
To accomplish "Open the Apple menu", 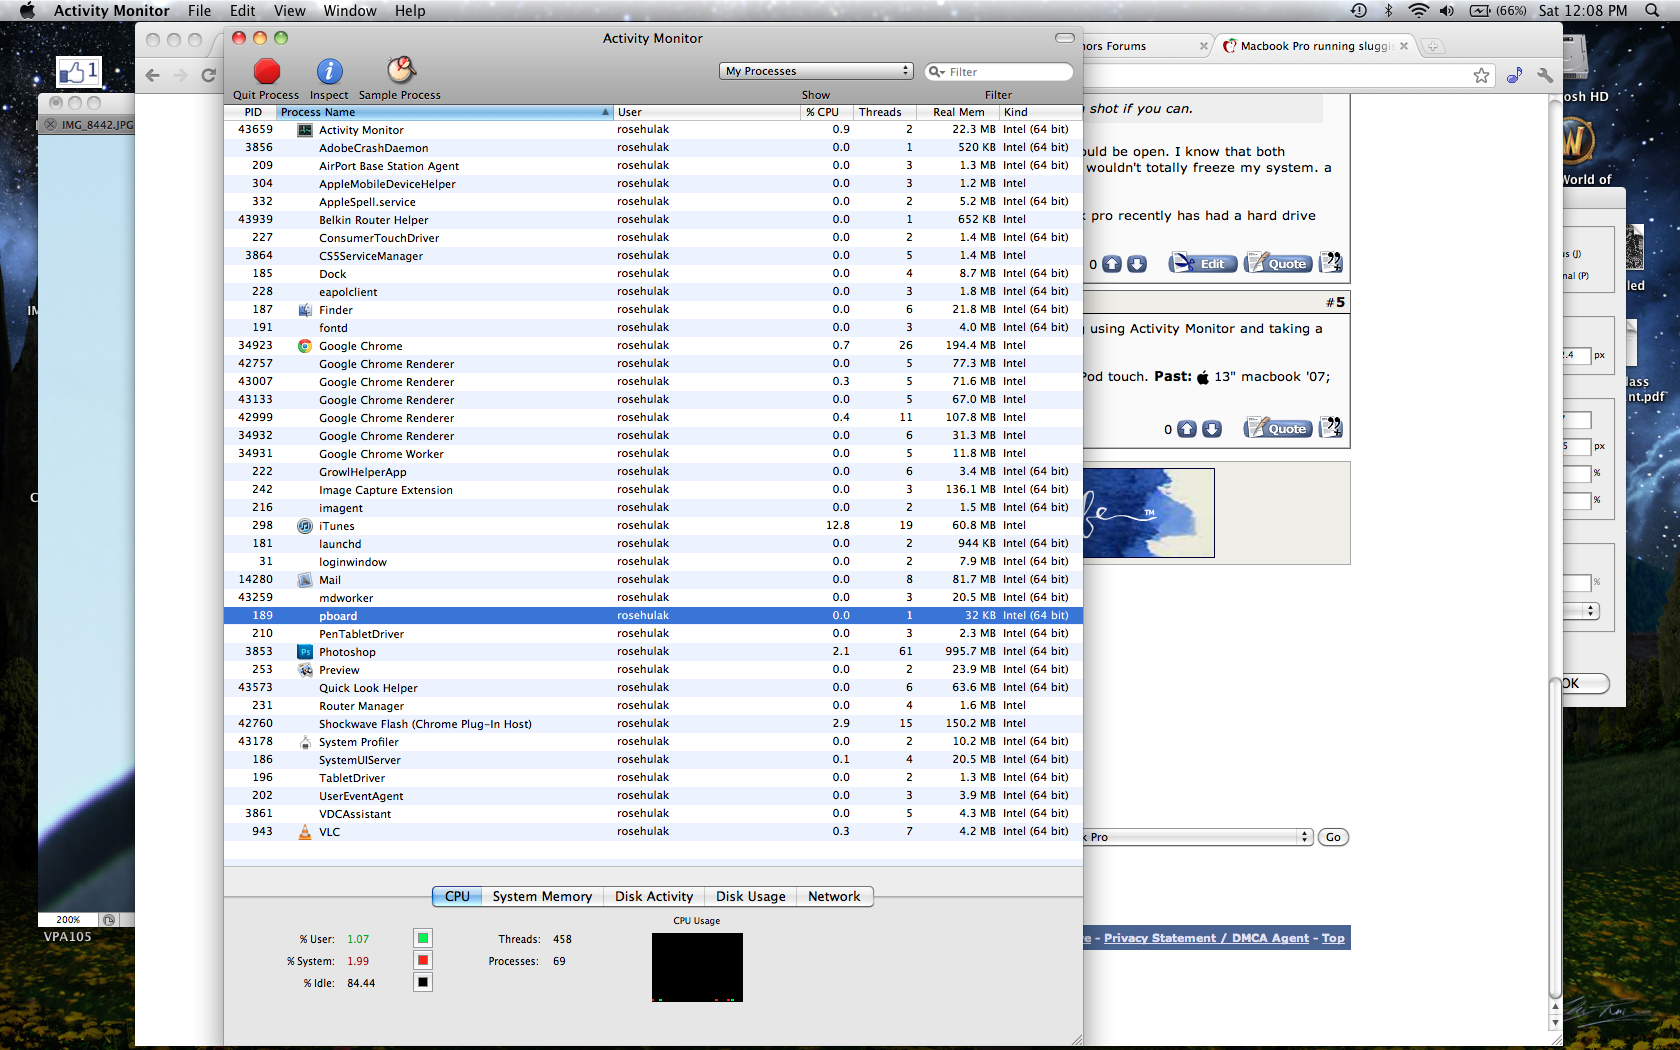I will (x=27, y=11).
